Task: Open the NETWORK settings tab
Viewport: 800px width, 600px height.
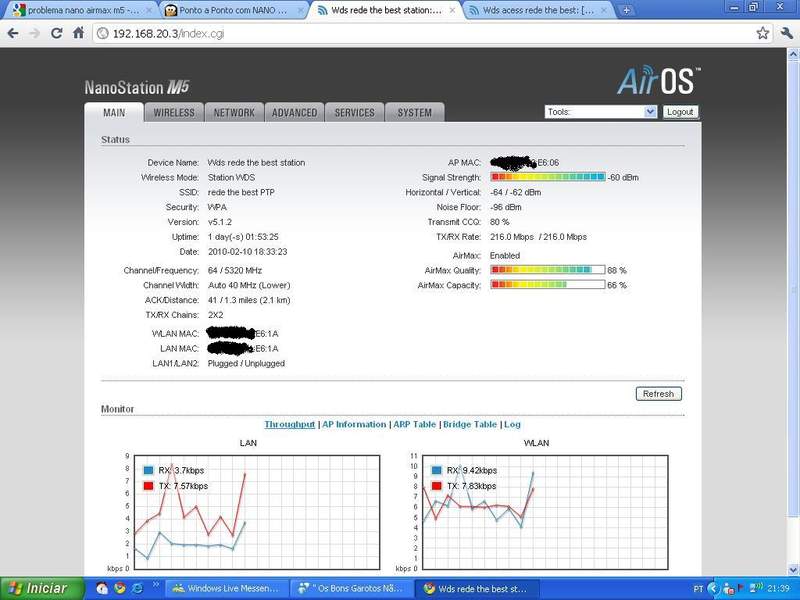Action: 234,112
